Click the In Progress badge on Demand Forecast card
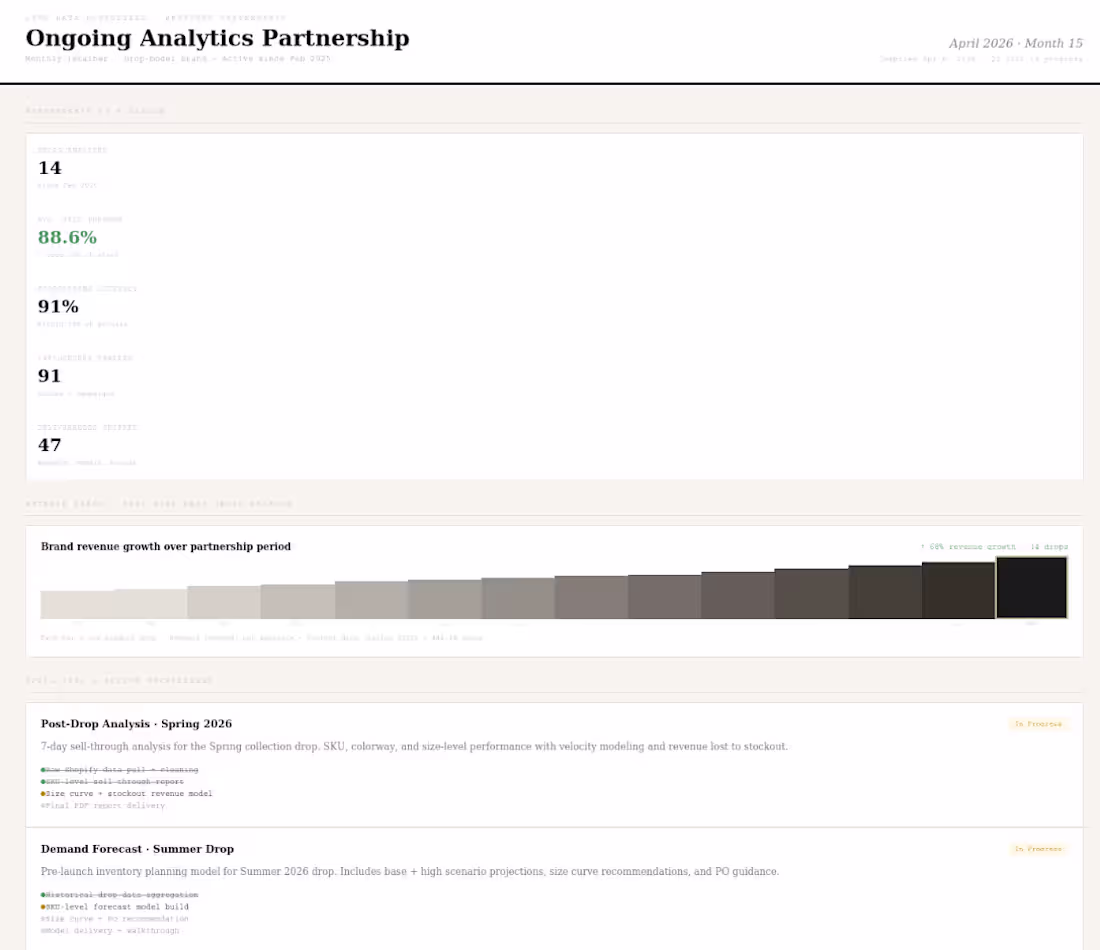This screenshot has height=950, width=1100. [x=1038, y=848]
